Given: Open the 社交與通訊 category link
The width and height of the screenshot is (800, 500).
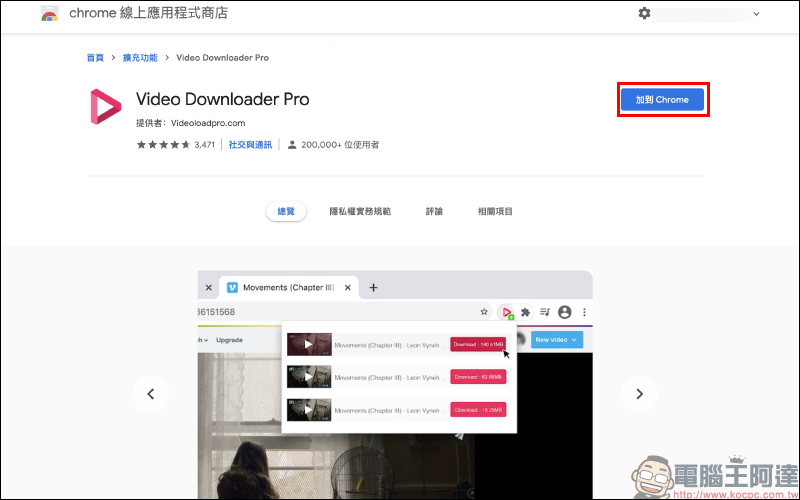Looking at the screenshot, I should 250,145.
